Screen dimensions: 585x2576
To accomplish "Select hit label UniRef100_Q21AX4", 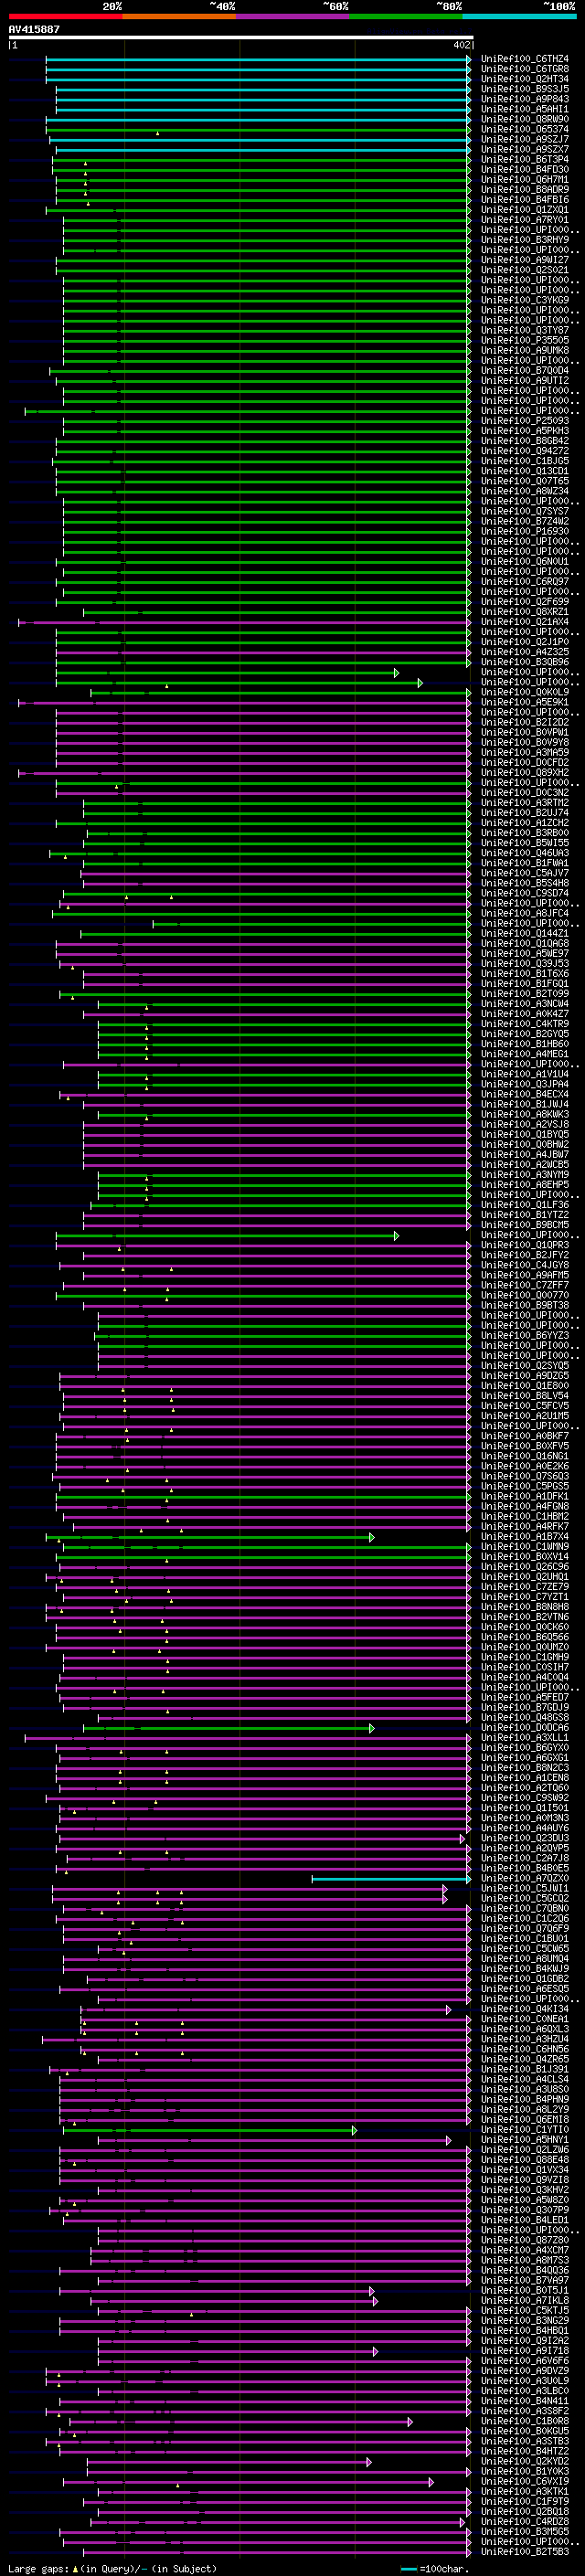I will [524, 622].
